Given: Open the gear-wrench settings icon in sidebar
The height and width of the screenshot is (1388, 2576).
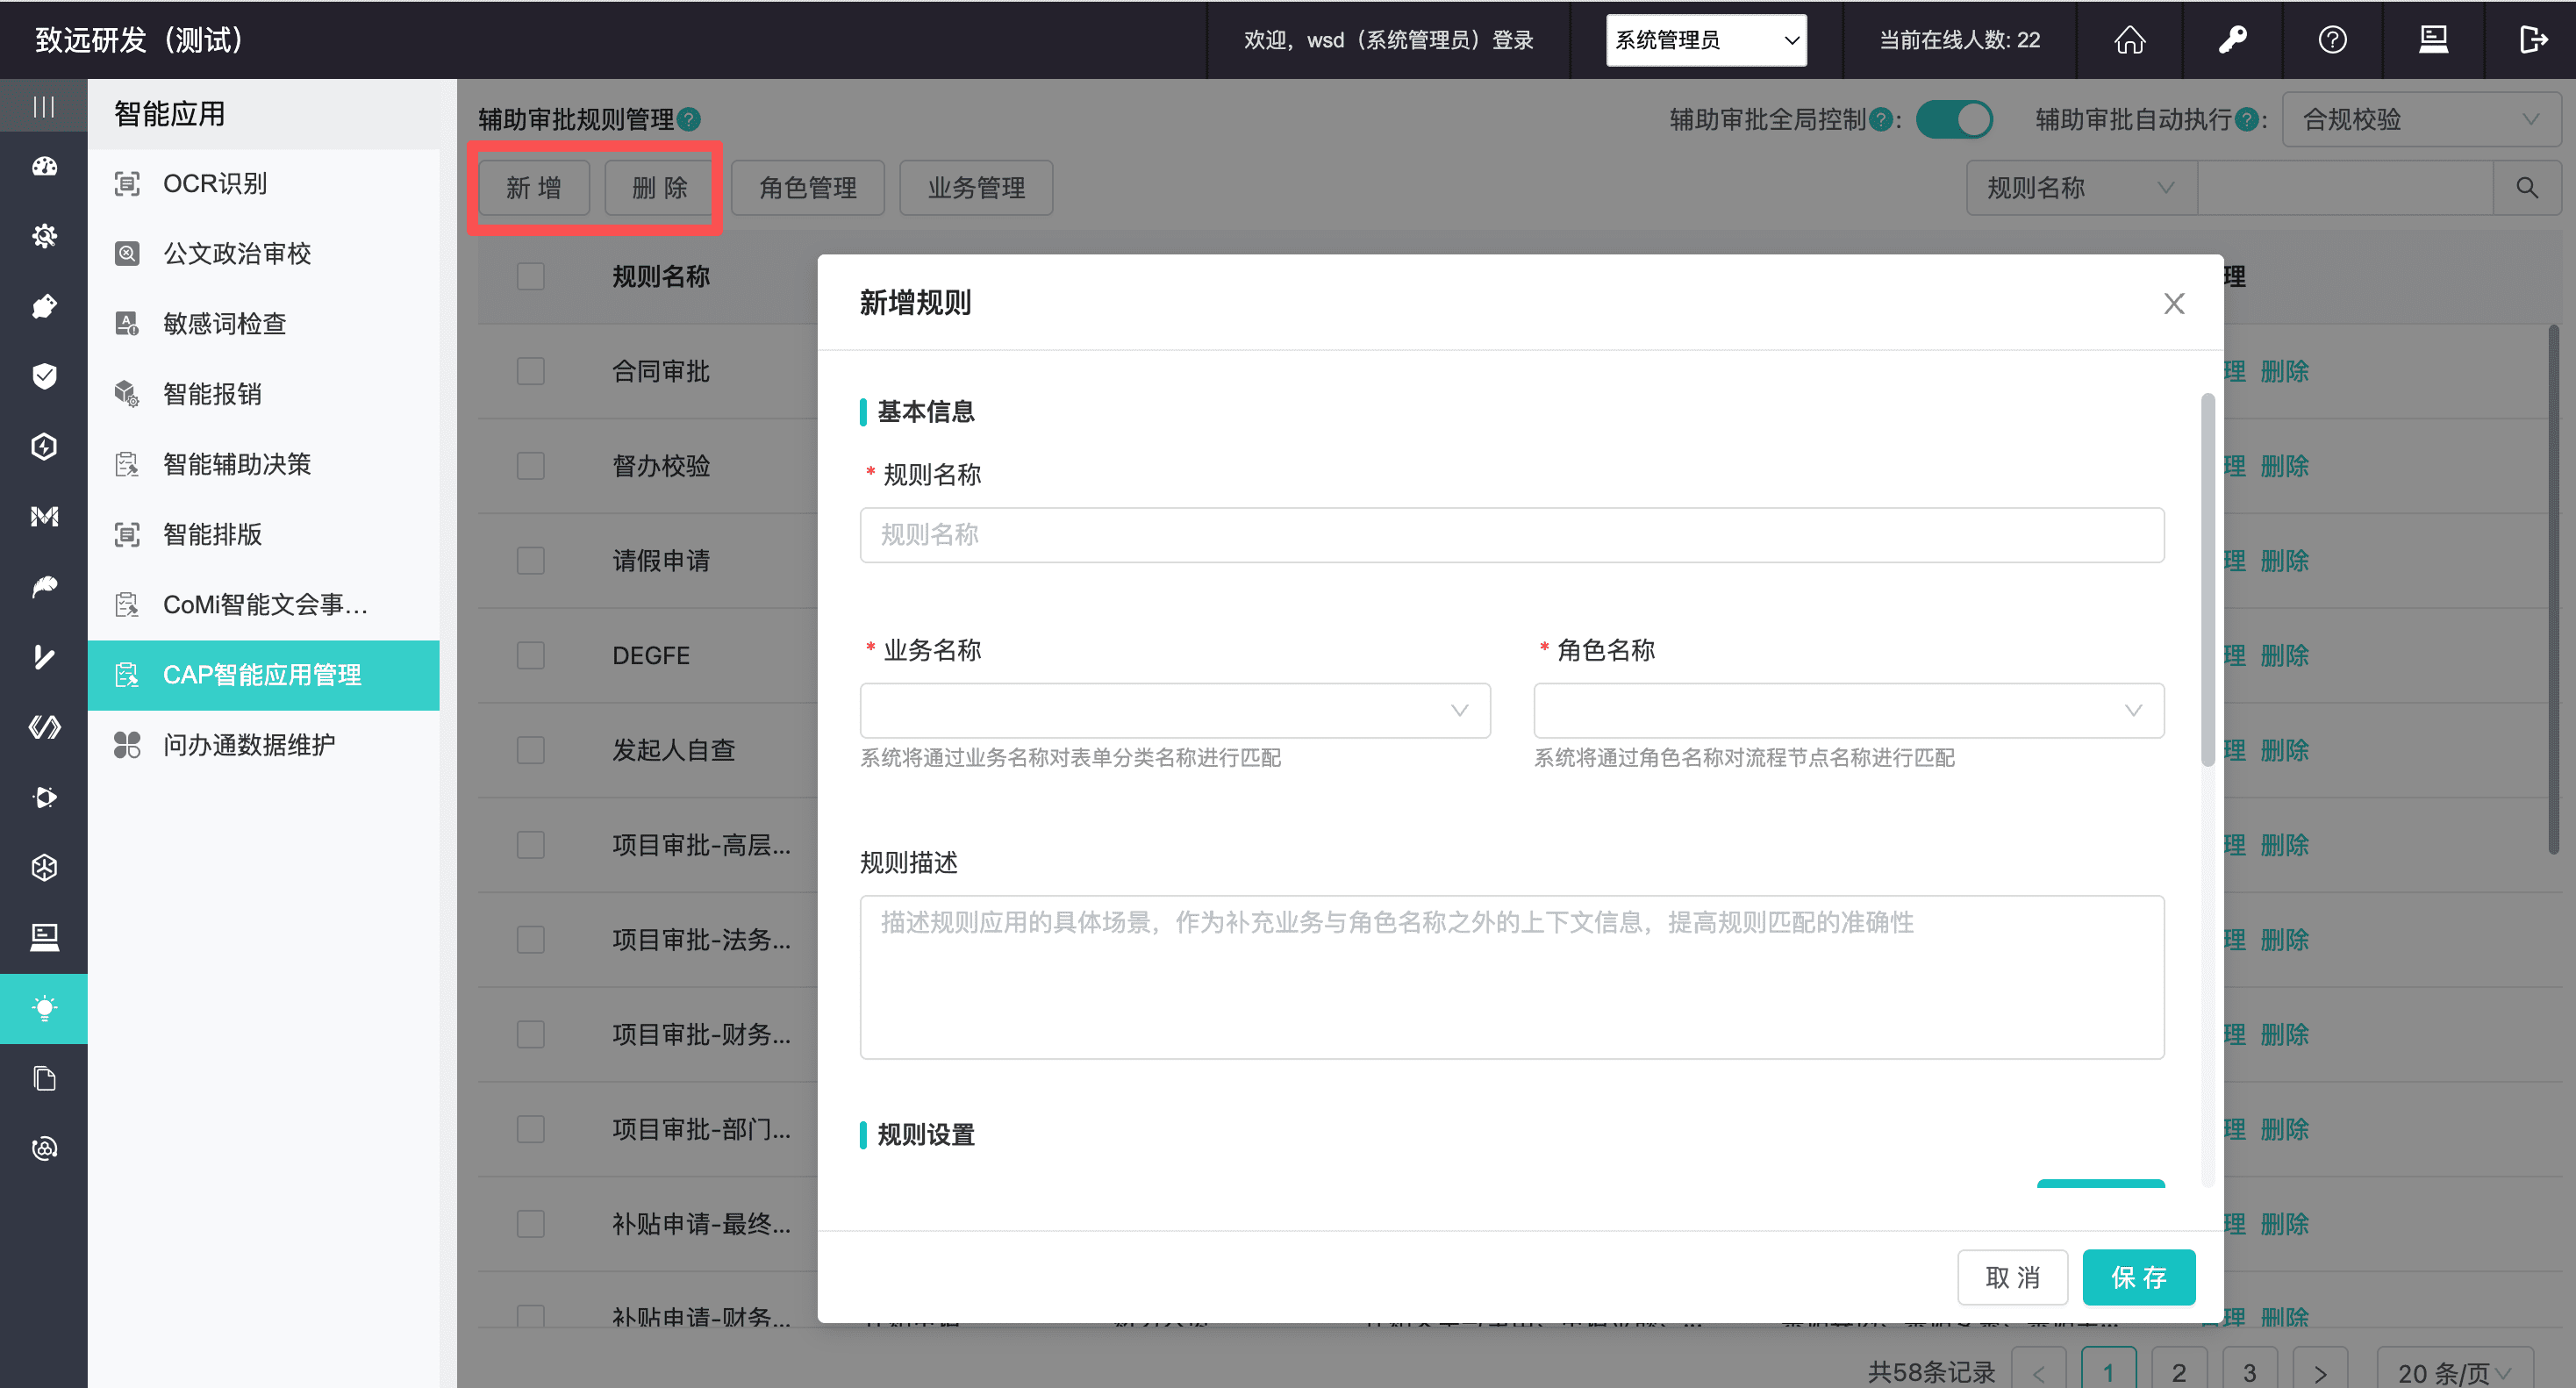Looking at the screenshot, I should click(x=44, y=236).
